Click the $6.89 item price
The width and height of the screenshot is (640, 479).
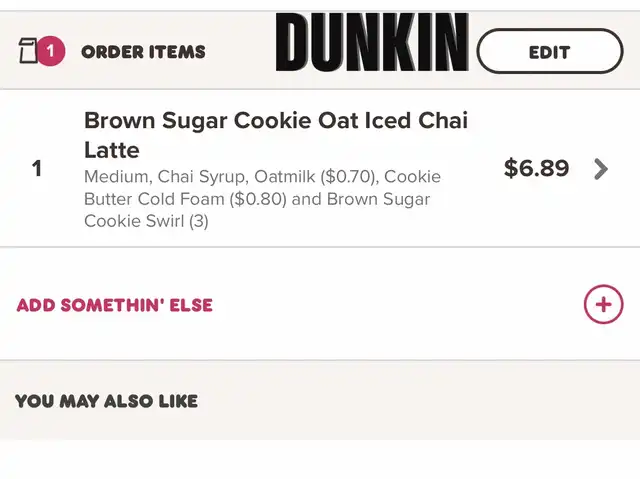point(536,168)
